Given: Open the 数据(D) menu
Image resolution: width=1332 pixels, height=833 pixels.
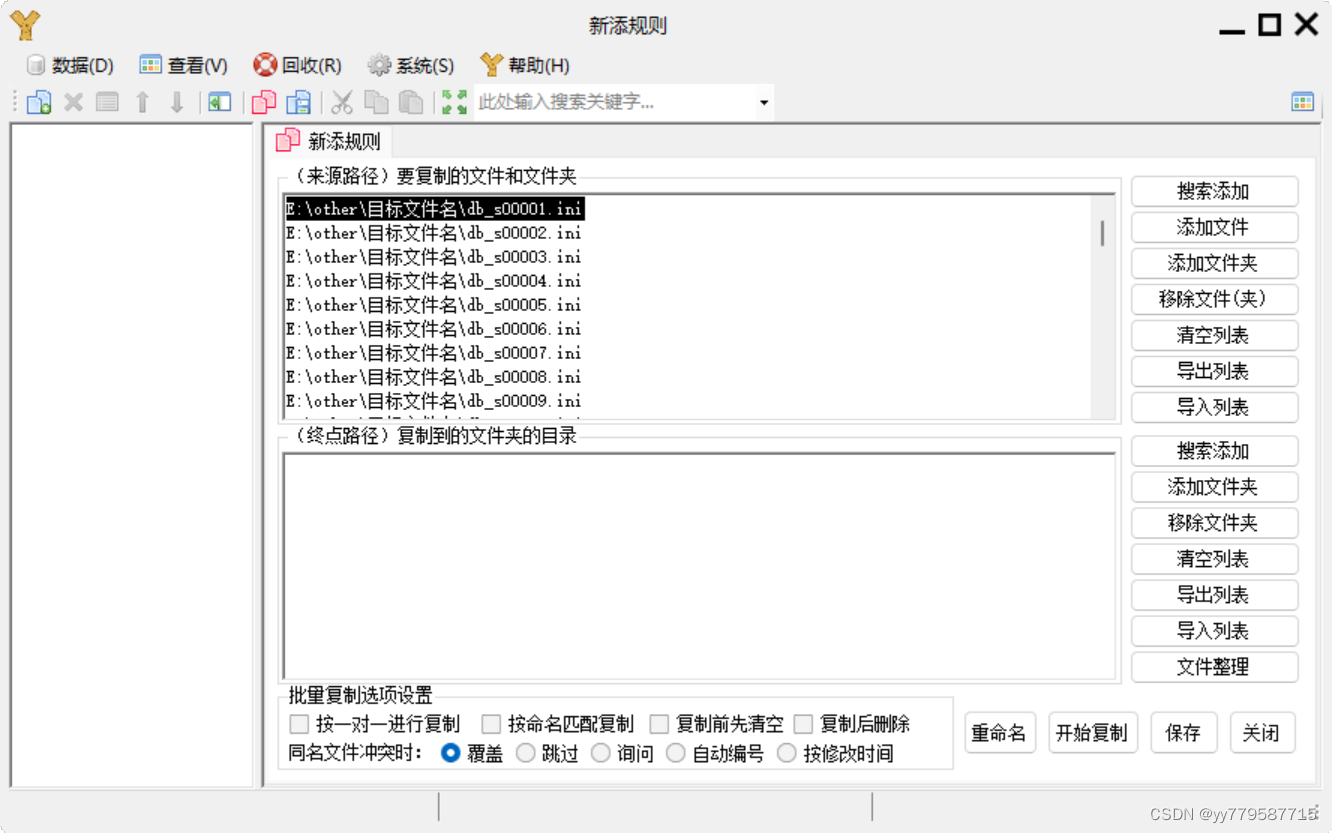Looking at the screenshot, I should (x=70, y=66).
